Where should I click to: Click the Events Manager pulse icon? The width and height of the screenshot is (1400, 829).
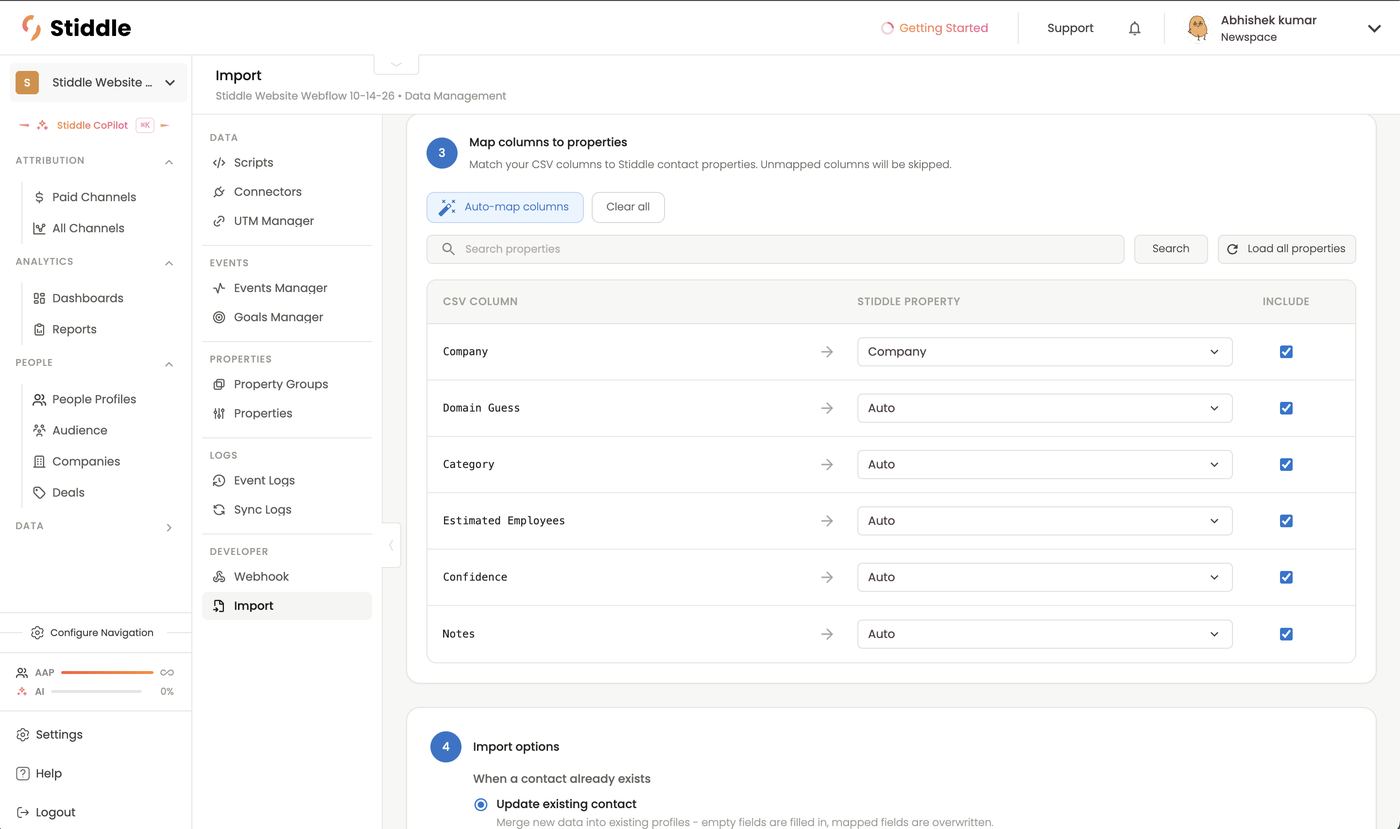219,288
